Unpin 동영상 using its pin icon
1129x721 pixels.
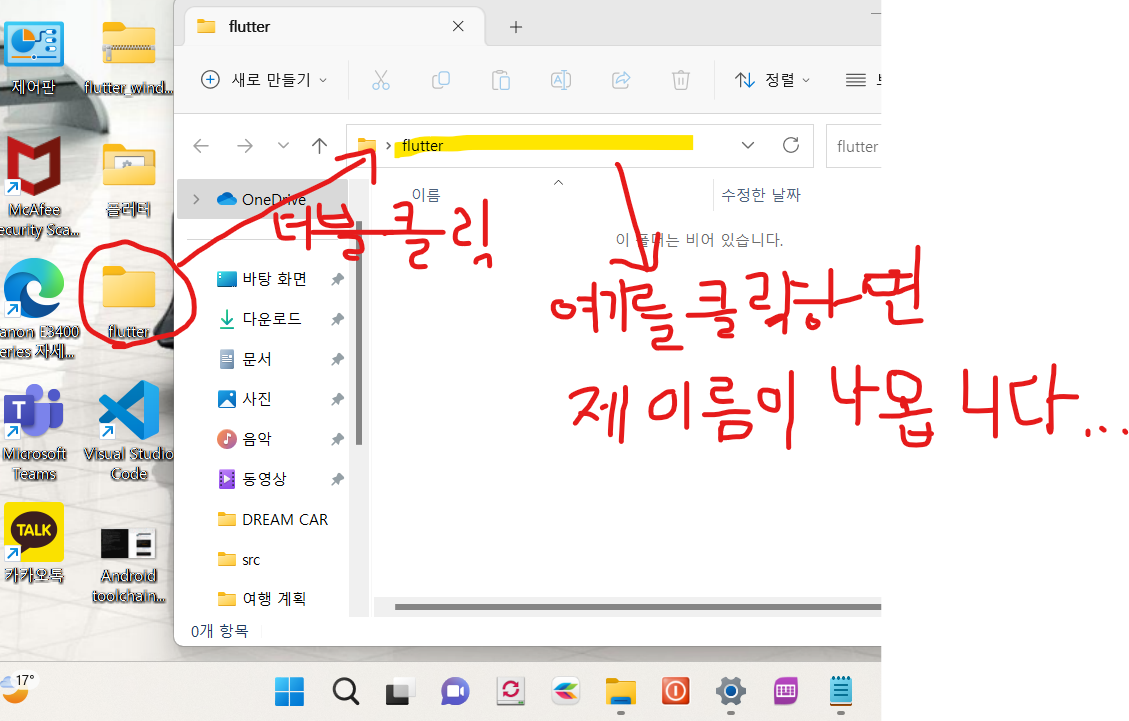click(337, 479)
